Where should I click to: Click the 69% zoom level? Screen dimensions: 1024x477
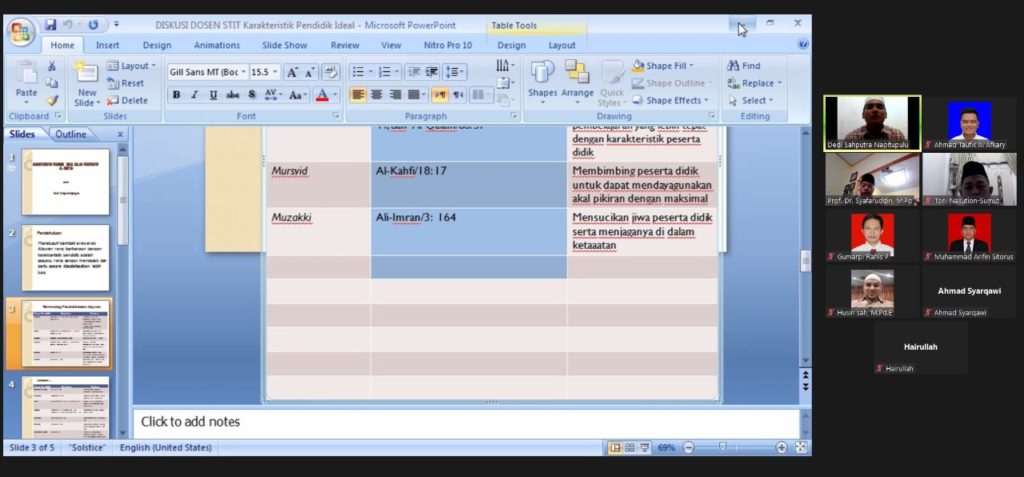pyautogui.click(x=666, y=448)
